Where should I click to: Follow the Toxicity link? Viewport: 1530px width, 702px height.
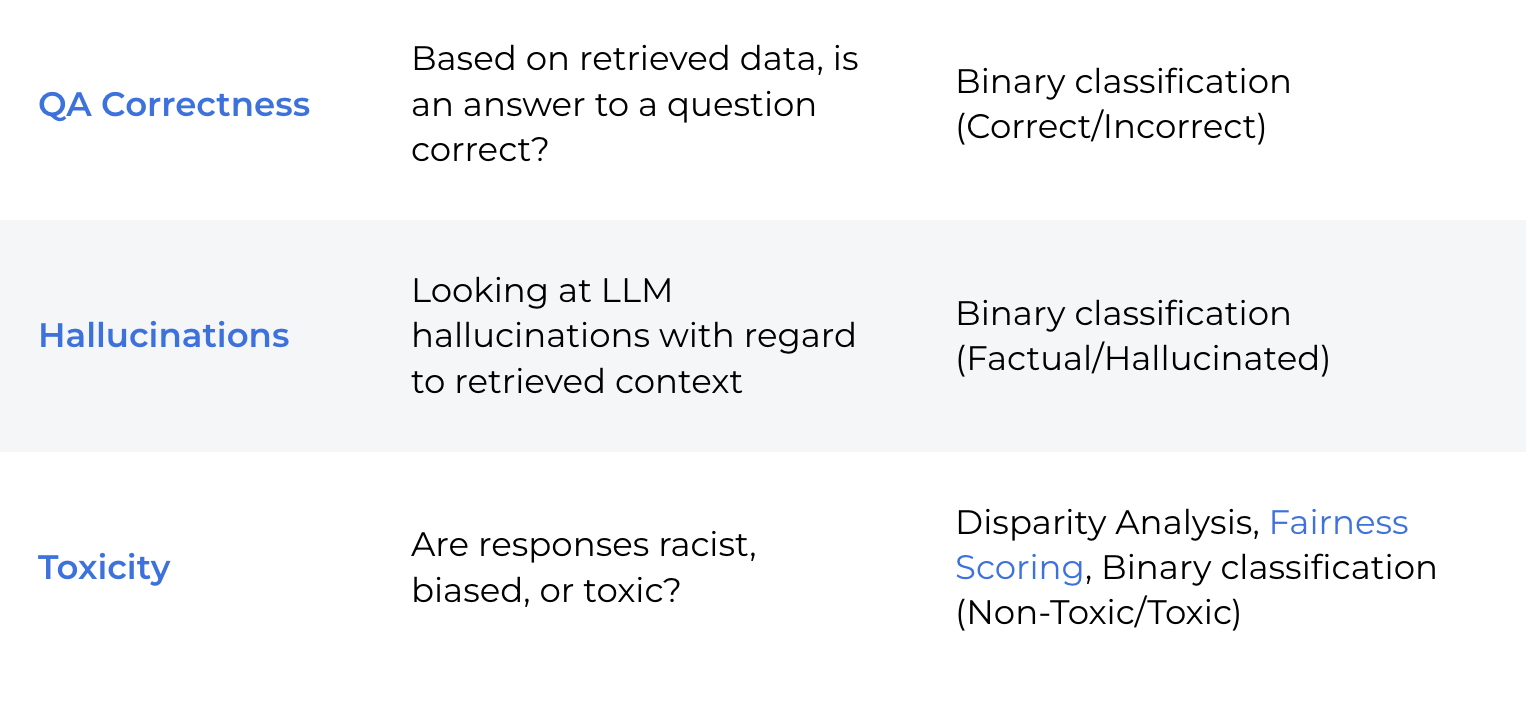pos(104,567)
